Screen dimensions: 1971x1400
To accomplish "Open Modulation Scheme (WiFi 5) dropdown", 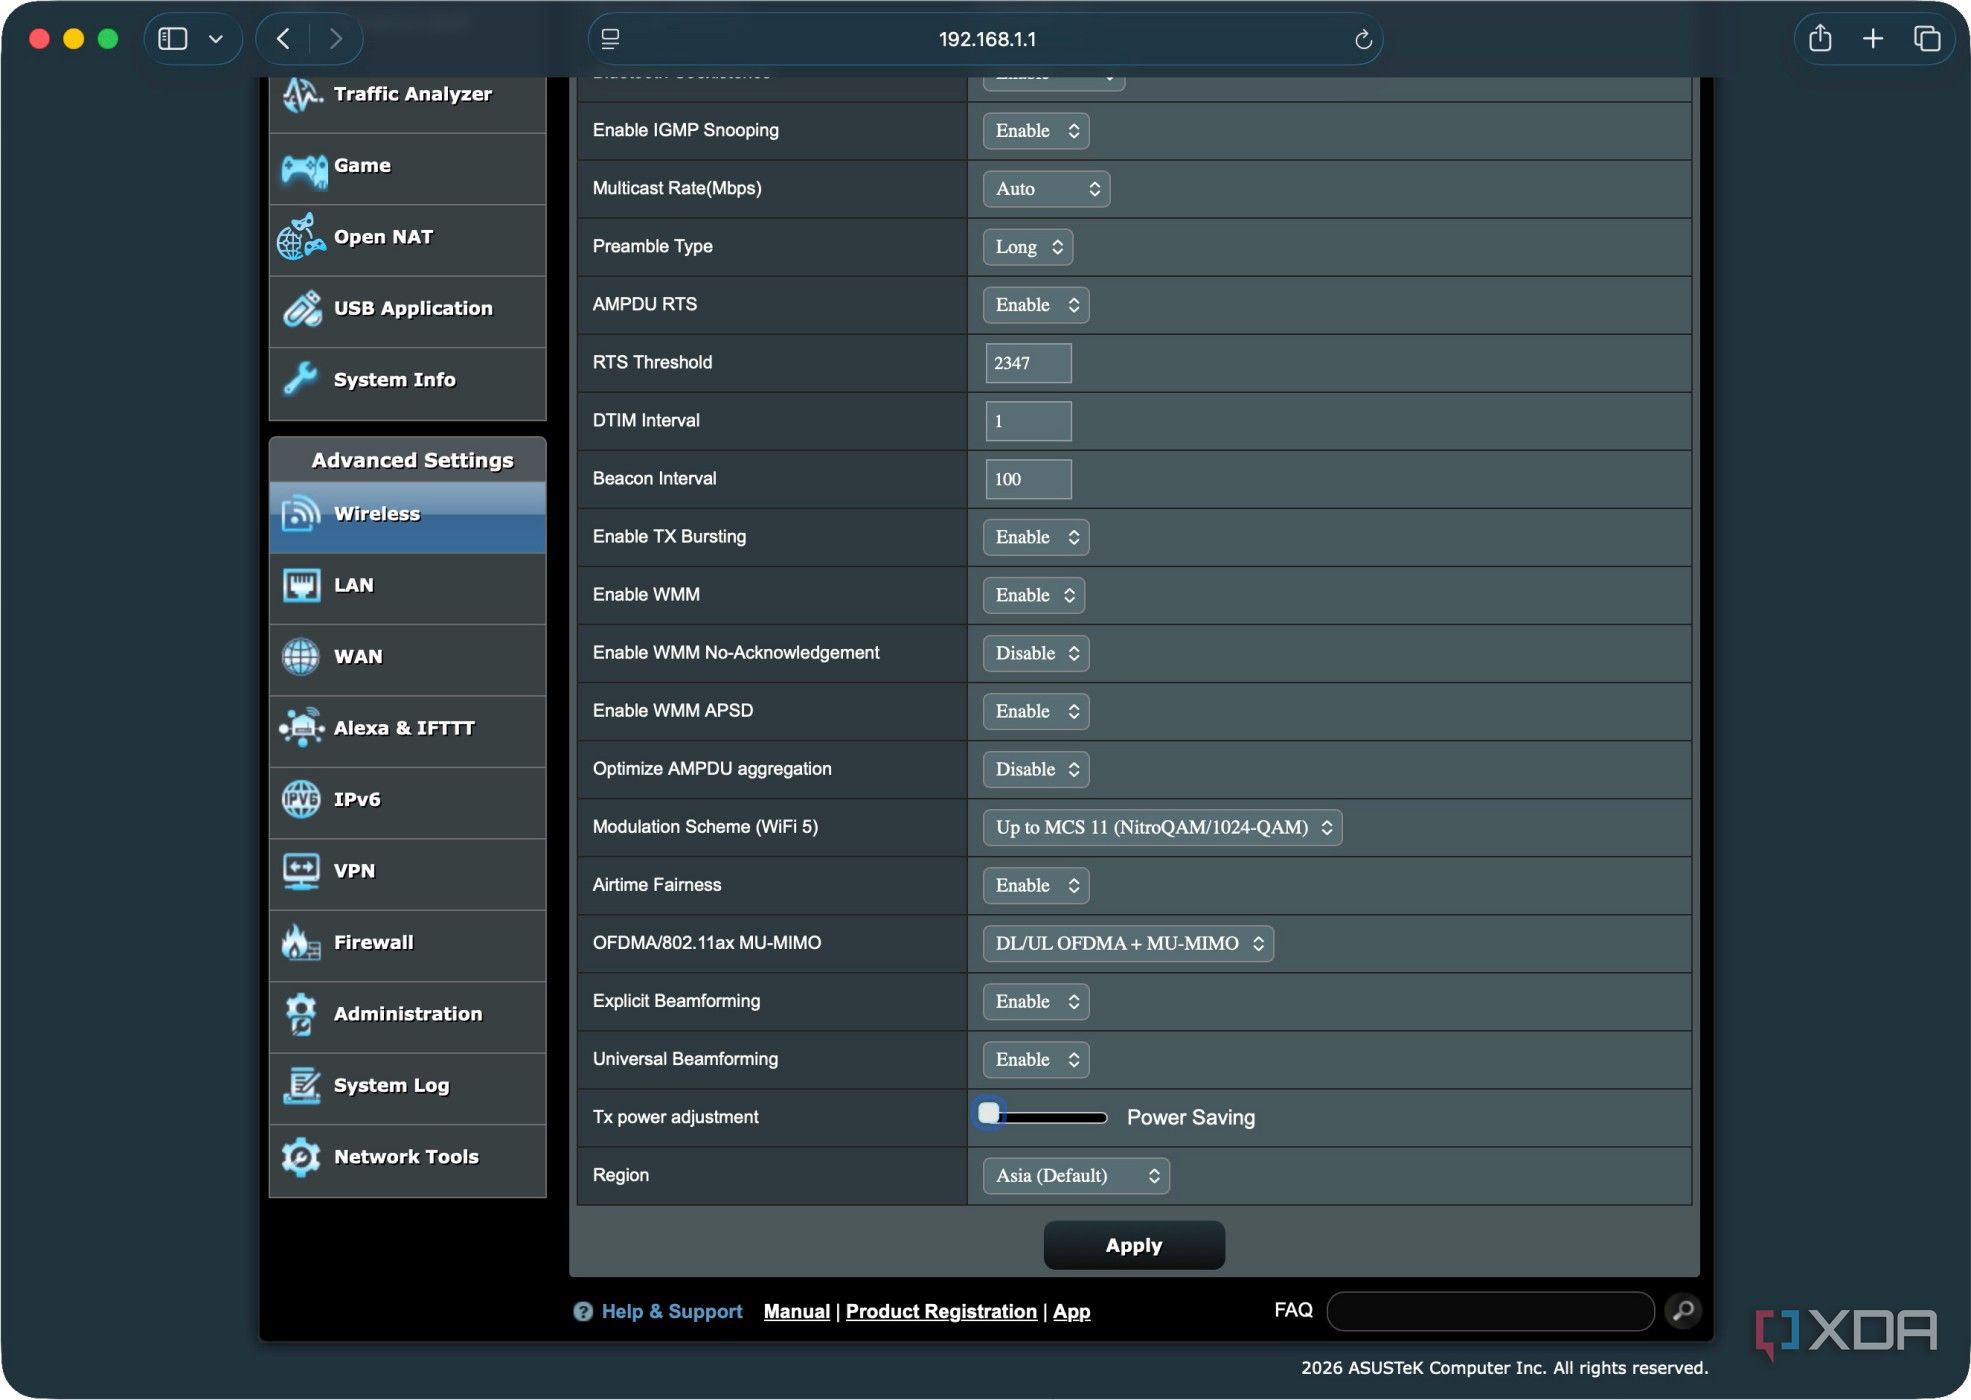I will pyautogui.click(x=1162, y=827).
